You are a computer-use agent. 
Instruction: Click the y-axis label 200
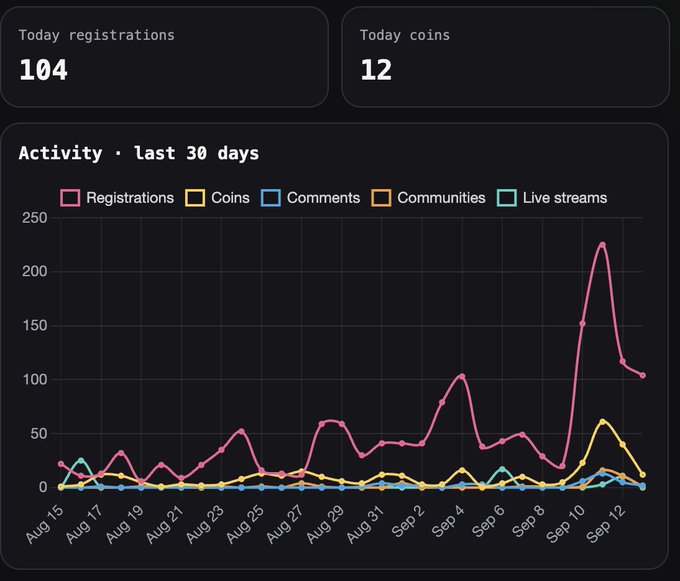coord(35,271)
